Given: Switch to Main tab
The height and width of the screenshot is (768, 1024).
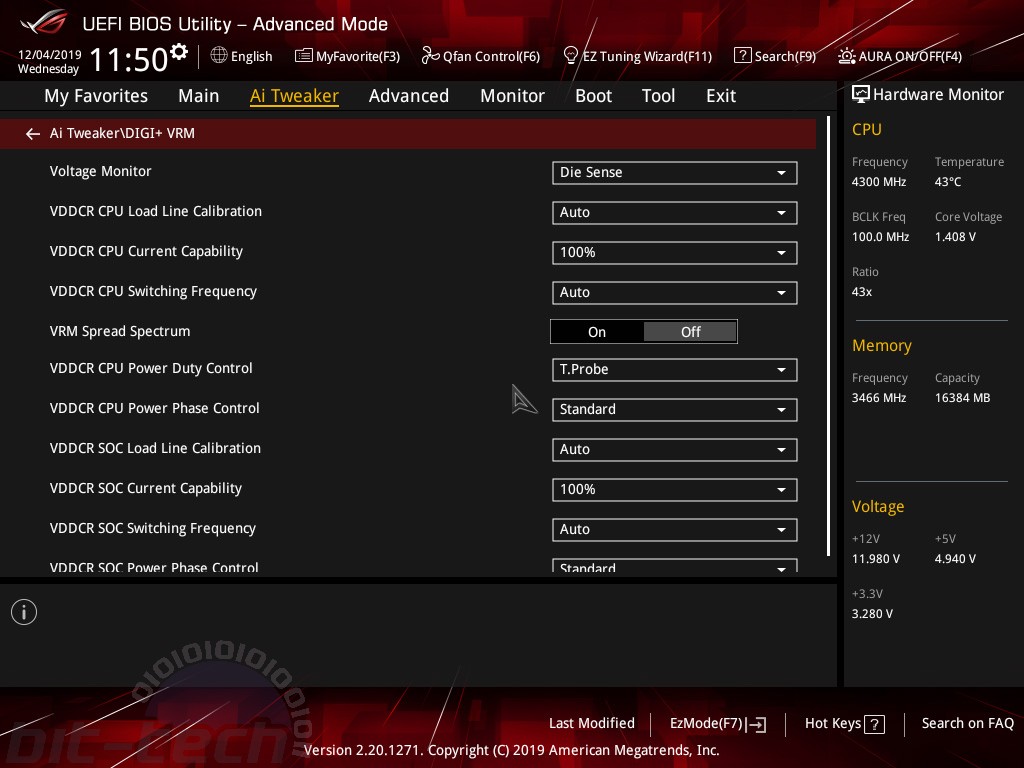Looking at the screenshot, I should click(199, 96).
